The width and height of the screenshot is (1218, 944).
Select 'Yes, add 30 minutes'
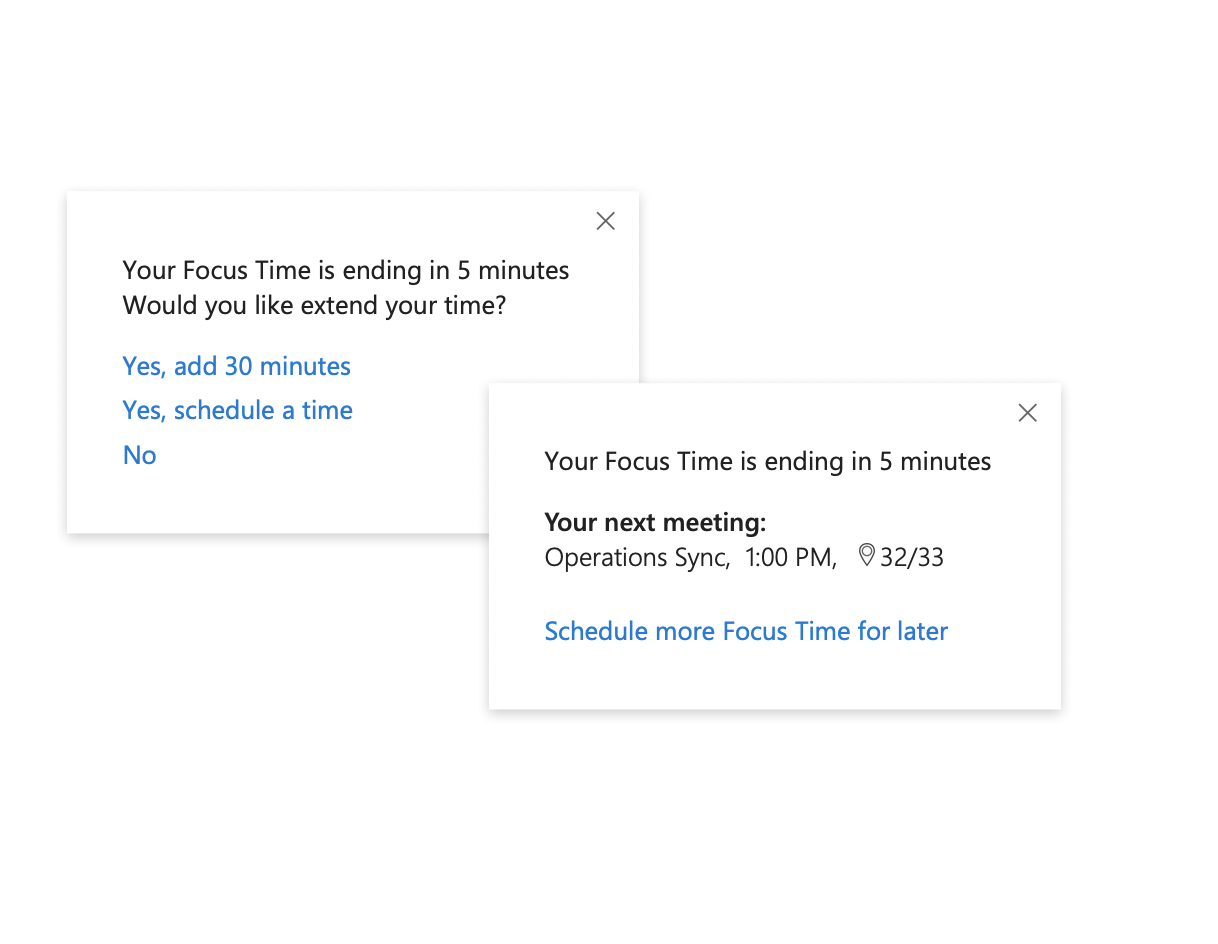click(x=236, y=366)
